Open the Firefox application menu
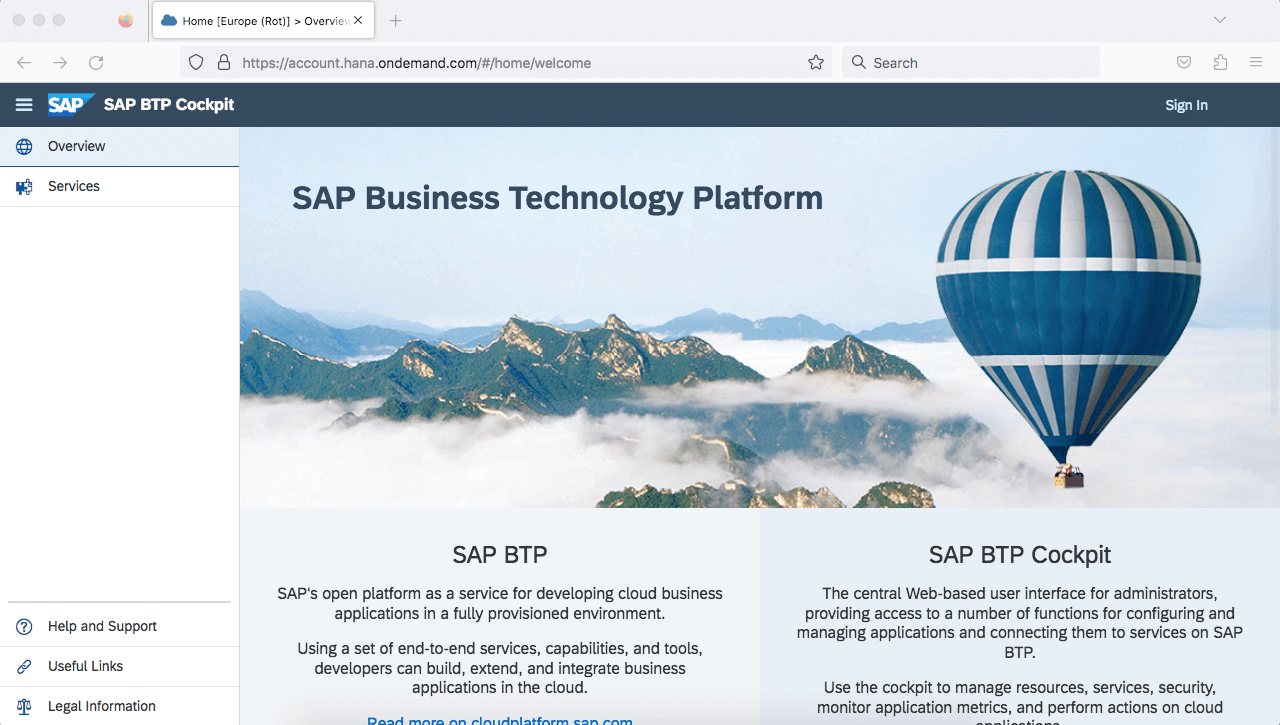Screen dimensions: 1280x725 click(1256, 63)
